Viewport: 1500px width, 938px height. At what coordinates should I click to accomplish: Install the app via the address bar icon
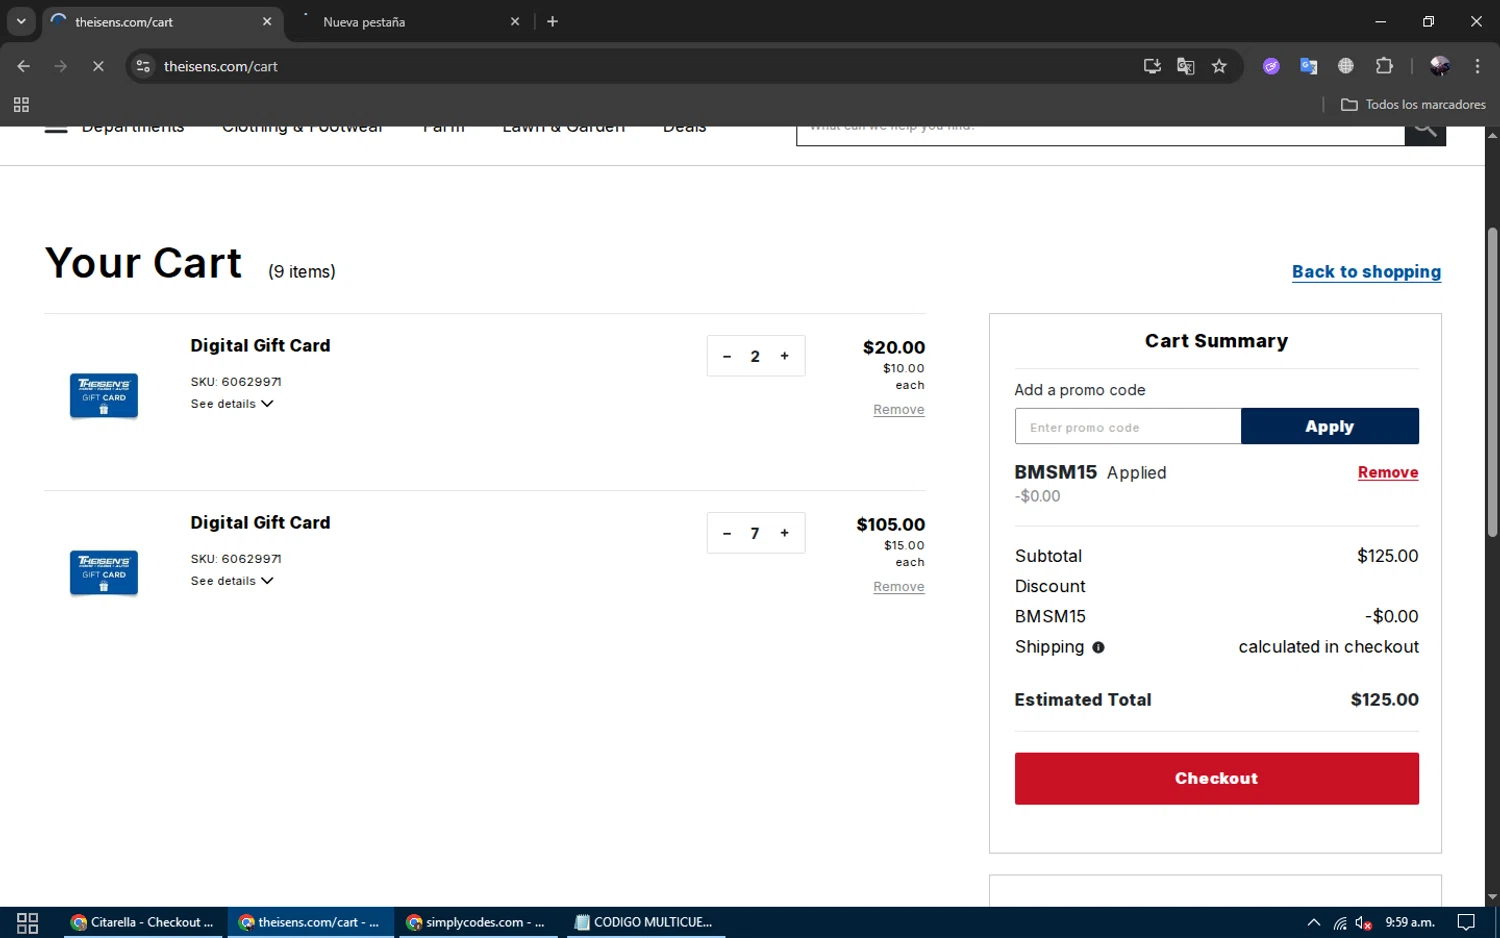tap(1152, 66)
